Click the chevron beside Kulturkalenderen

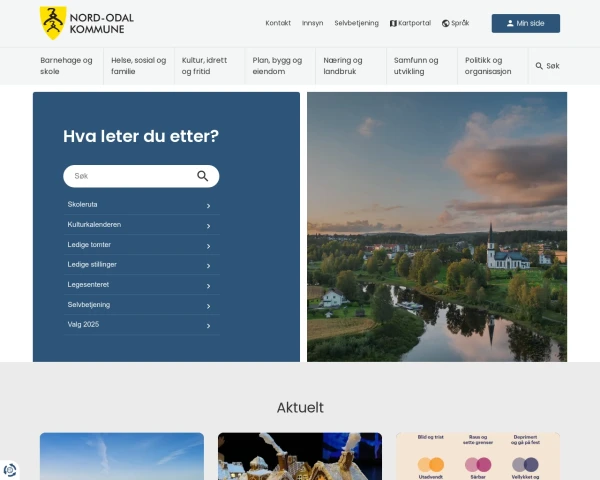click(209, 226)
